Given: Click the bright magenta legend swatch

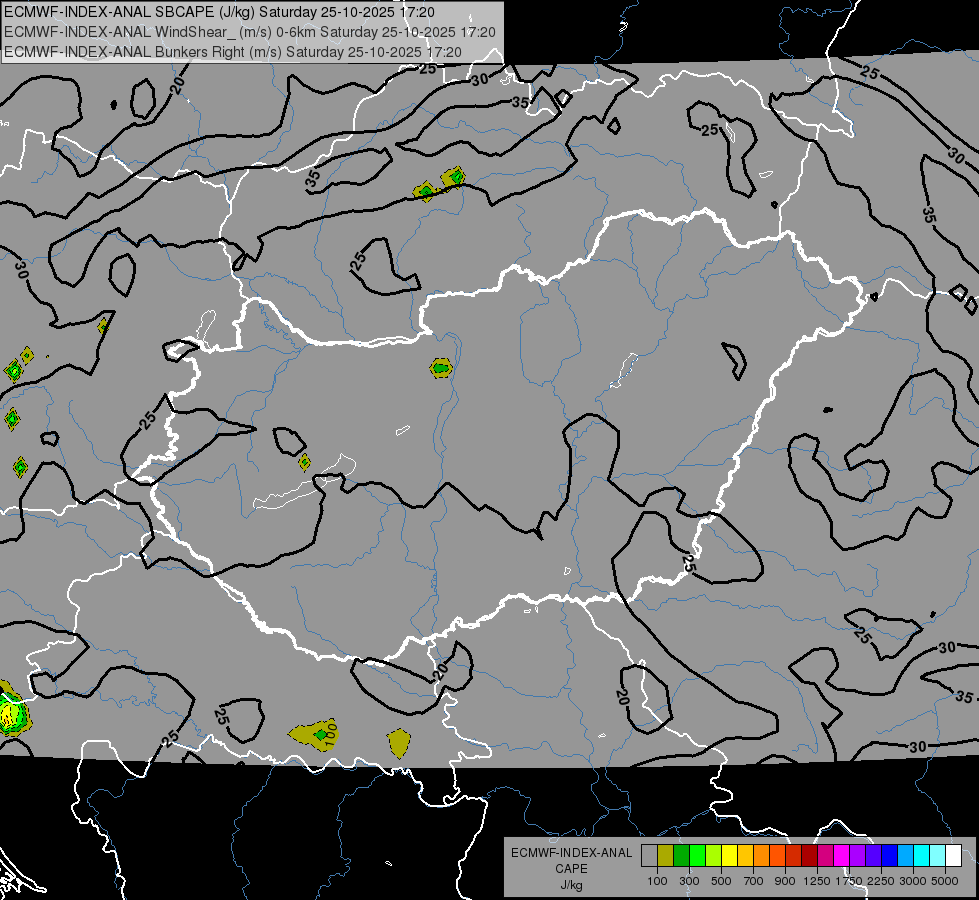Looking at the screenshot, I should click(x=842, y=855).
